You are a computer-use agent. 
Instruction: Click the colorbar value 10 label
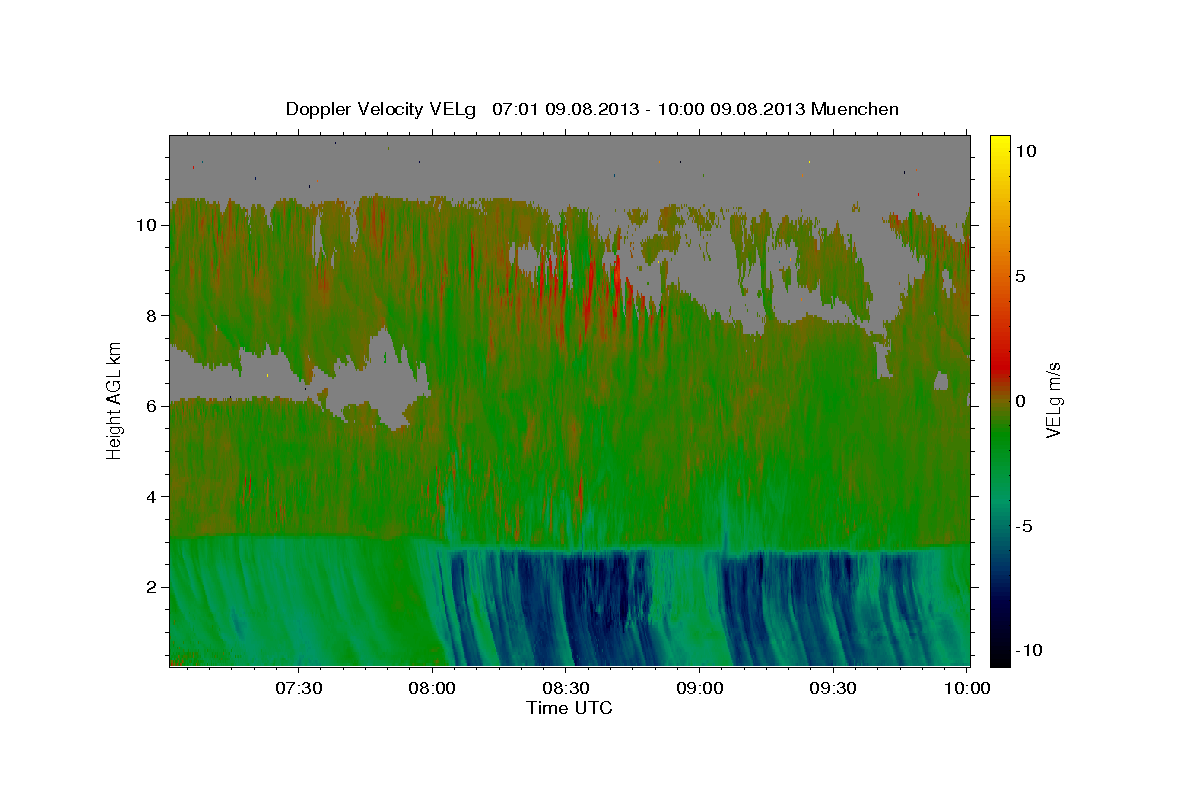pos(1026,151)
